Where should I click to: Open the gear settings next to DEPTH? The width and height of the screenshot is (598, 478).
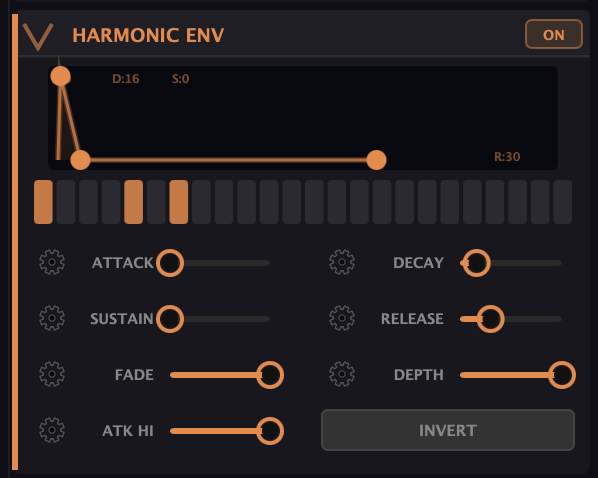(342, 374)
